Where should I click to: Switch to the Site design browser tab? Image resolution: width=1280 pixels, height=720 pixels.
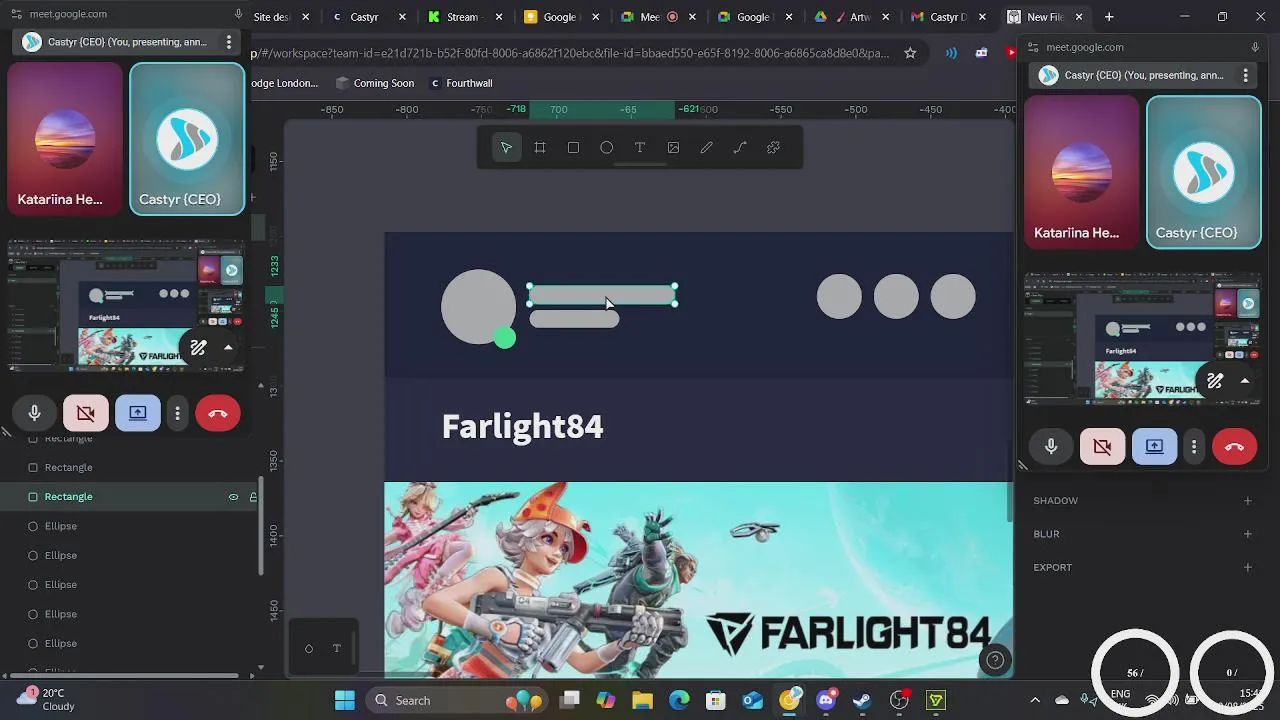click(280, 17)
